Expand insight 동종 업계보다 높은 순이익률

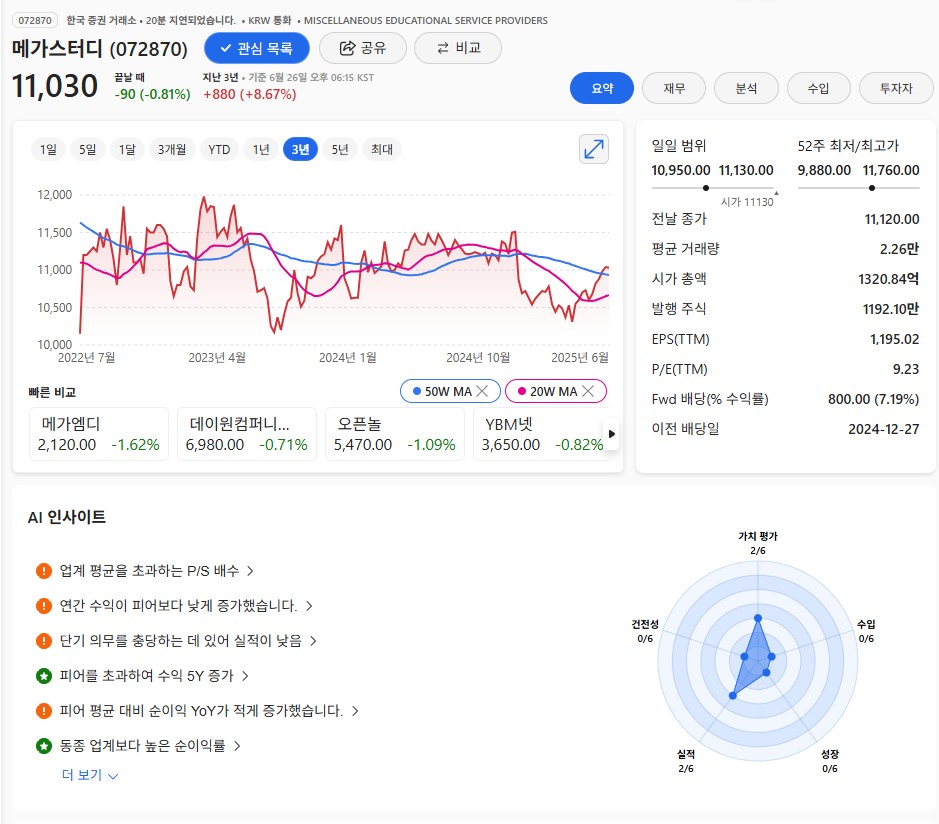[x=149, y=746]
